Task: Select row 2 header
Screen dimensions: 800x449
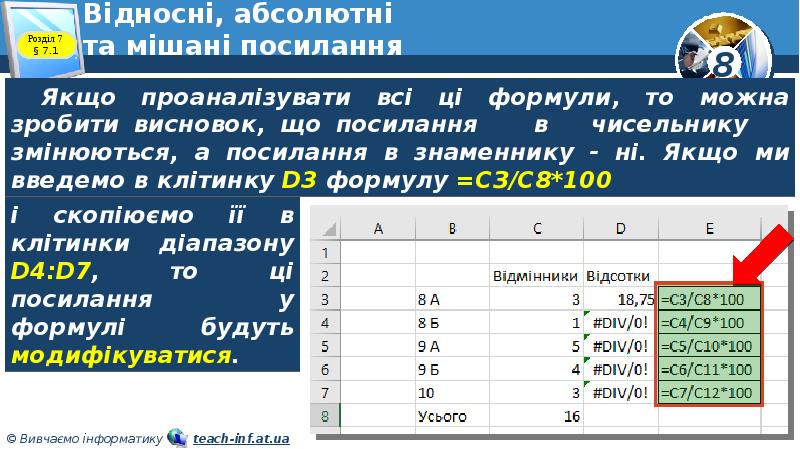Action: tap(326, 276)
